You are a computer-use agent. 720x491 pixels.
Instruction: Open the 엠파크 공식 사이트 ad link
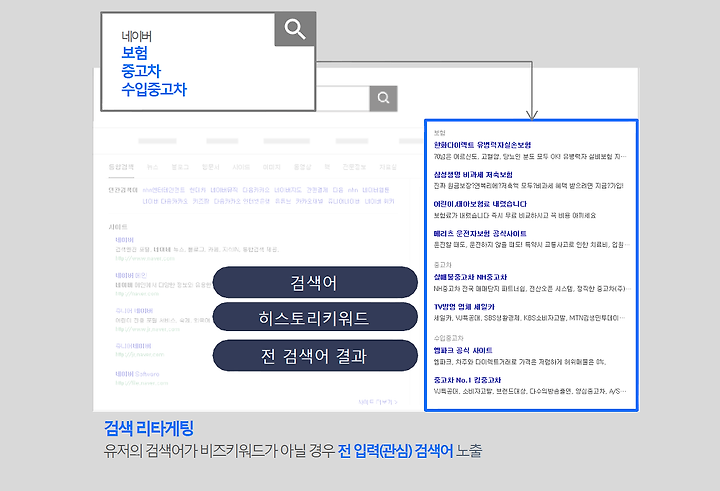463,350
